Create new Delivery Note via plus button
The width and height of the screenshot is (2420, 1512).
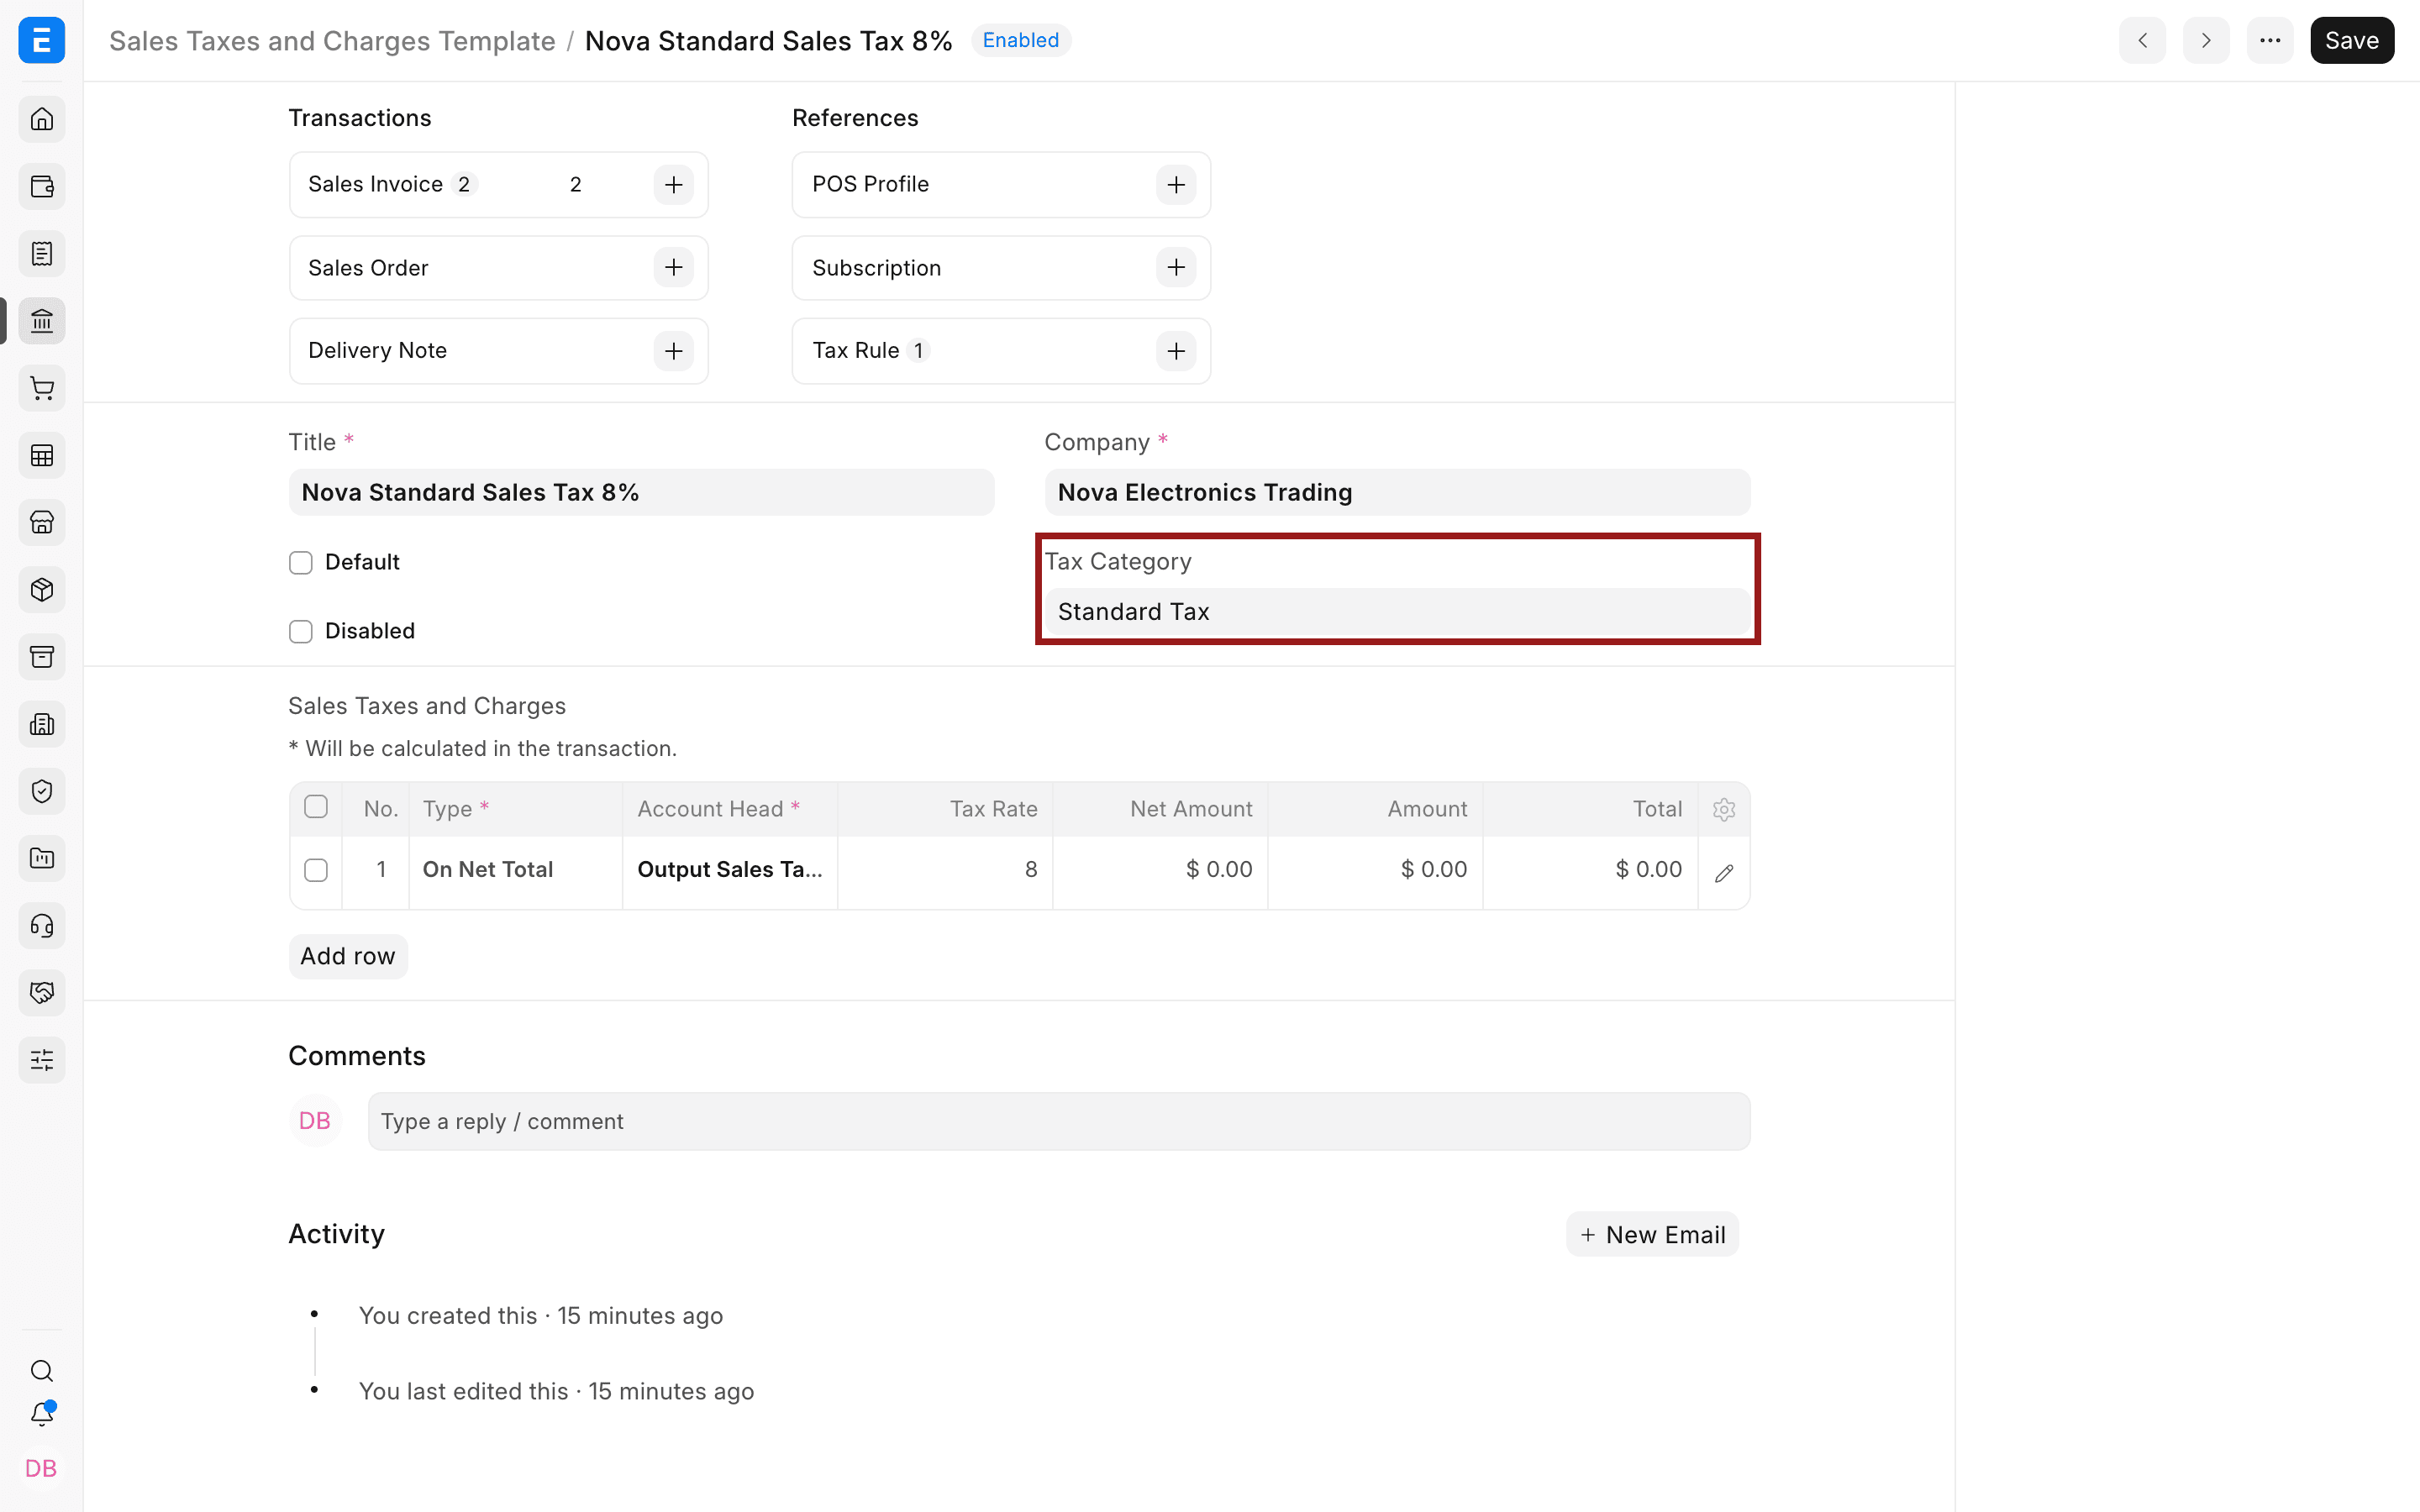[x=674, y=351]
